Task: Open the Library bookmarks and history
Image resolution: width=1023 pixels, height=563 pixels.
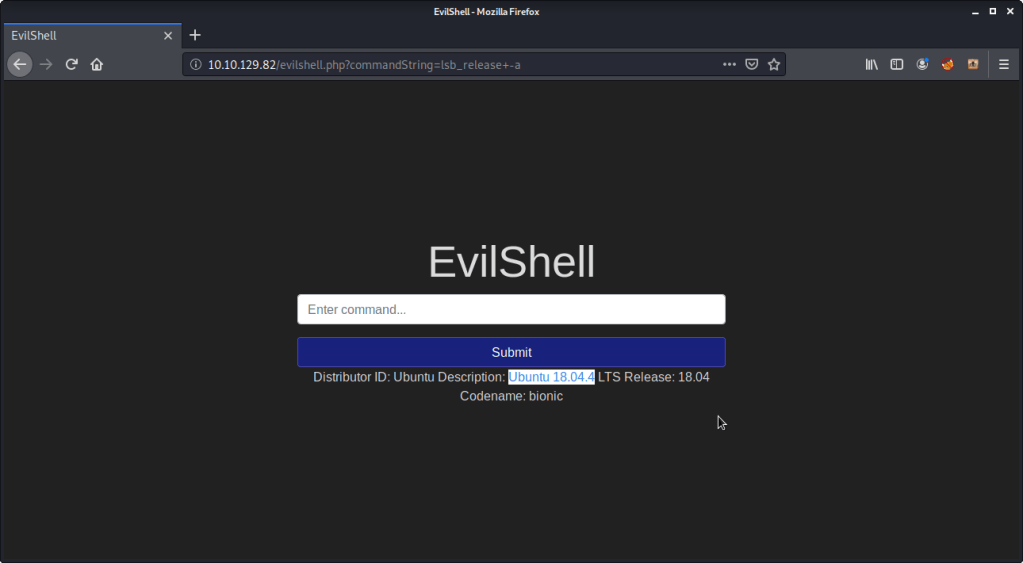Action: (872, 64)
